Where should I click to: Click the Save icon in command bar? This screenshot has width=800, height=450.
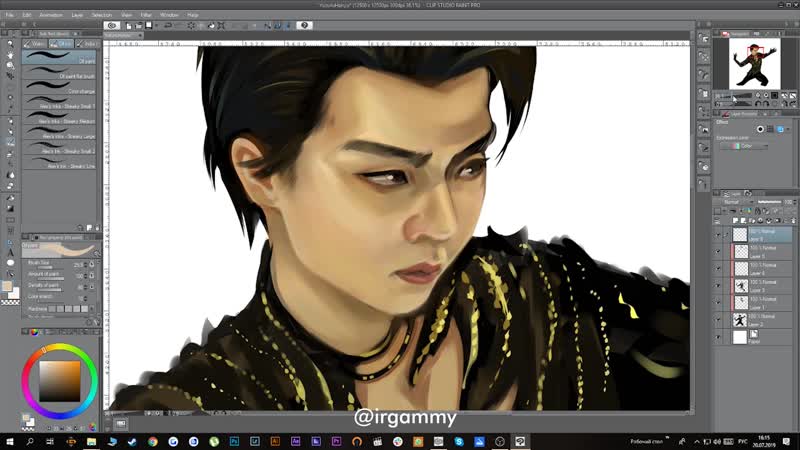pyautogui.click(x=148, y=25)
